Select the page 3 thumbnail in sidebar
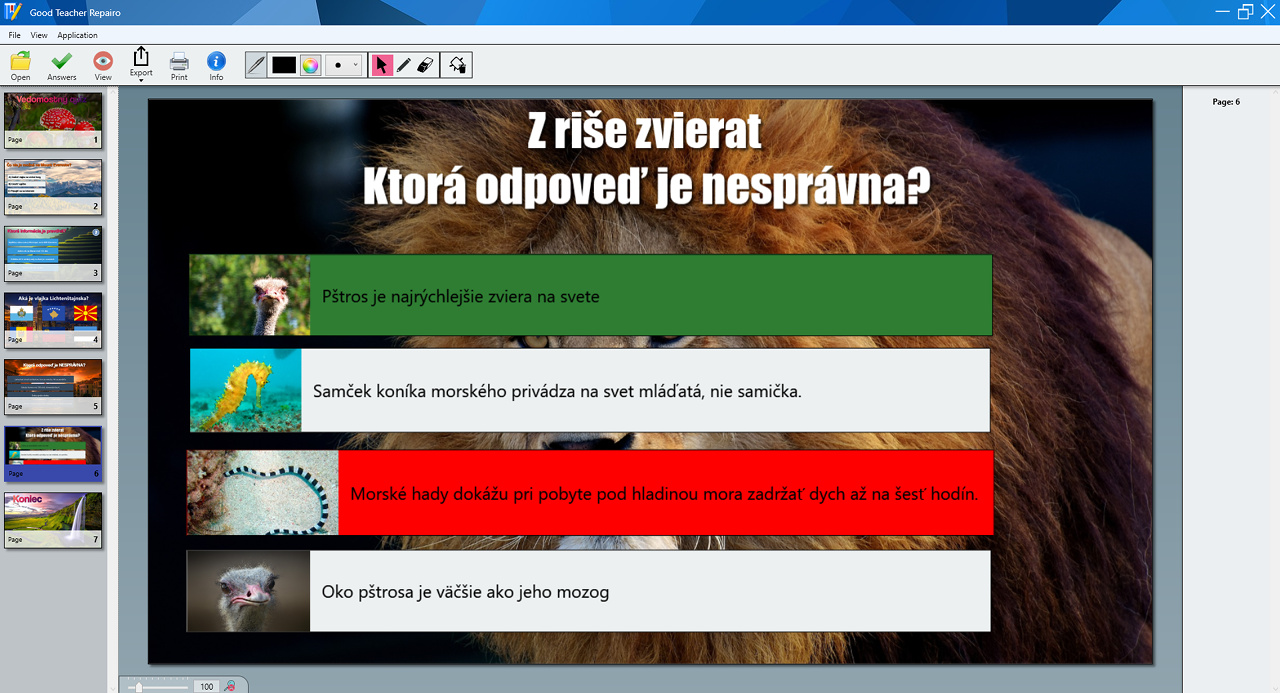Image resolution: width=1280 pixels, height=693 pixels. pyautogui.click(x=53, y=253)
